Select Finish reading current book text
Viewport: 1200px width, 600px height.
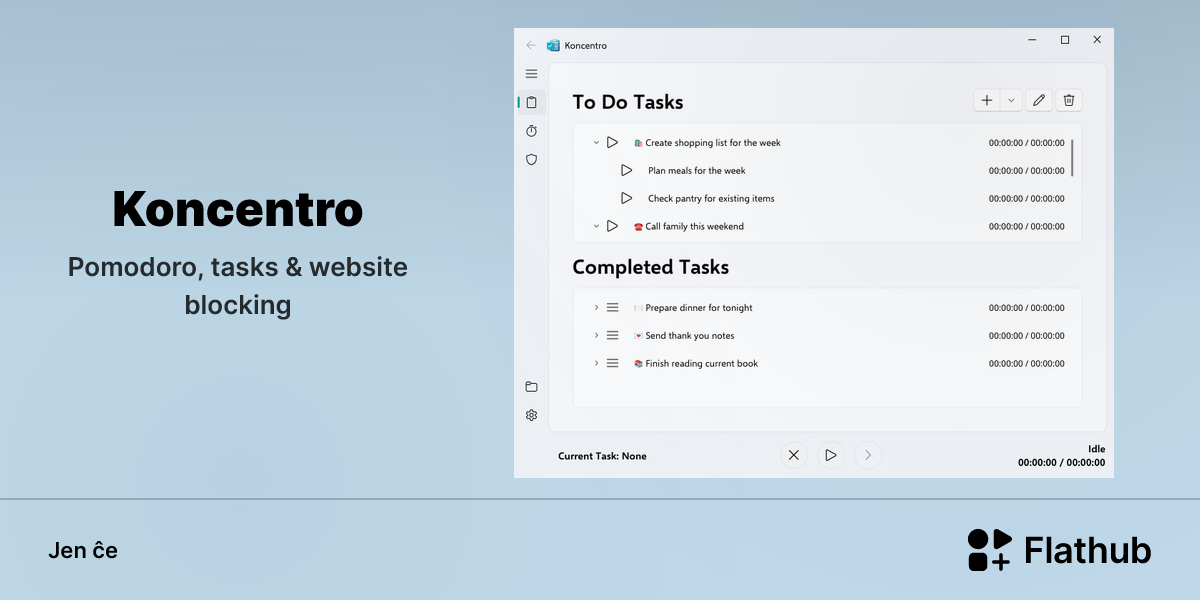tap(702, 364)
